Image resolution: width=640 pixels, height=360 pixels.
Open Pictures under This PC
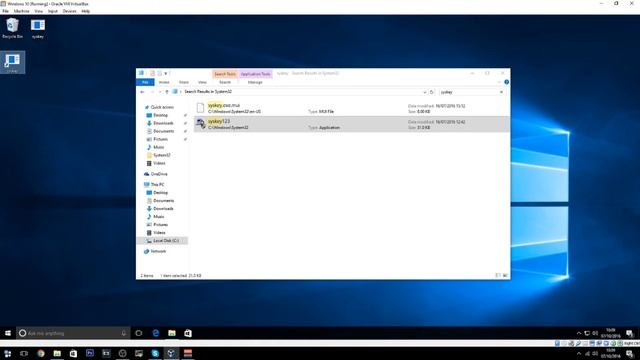[160, 224]
